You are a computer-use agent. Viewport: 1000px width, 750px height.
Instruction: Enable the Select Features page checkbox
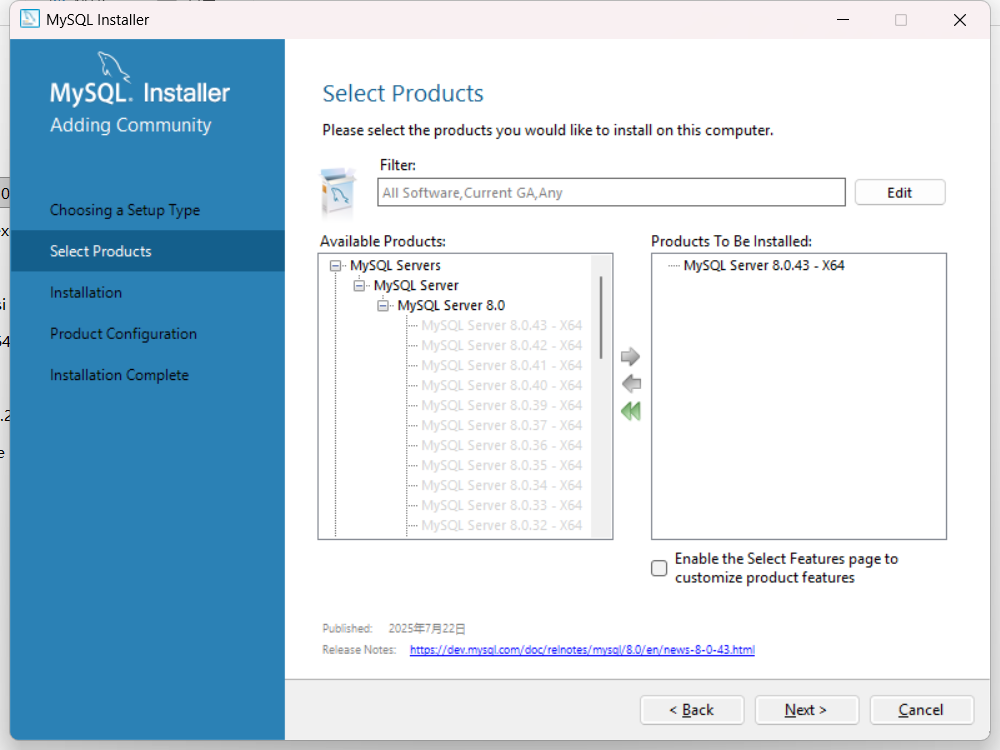pyautogui.click(x=659, y=568)
